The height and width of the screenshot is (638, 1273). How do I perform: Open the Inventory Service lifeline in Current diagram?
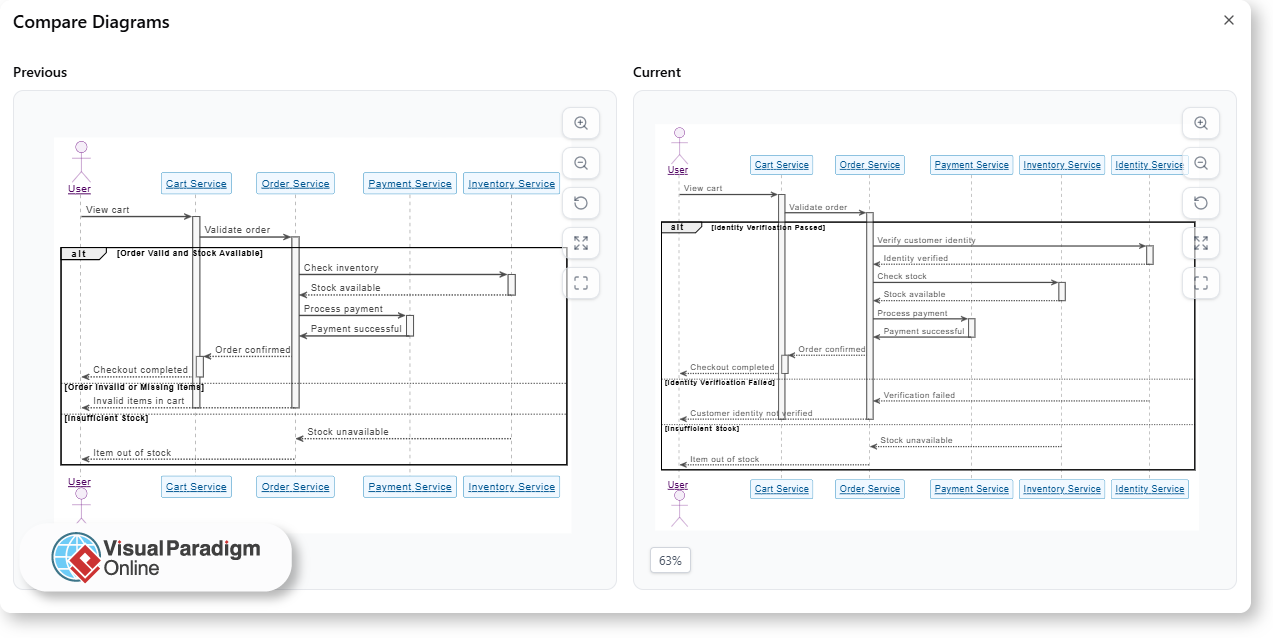(x=1061, y=164)
